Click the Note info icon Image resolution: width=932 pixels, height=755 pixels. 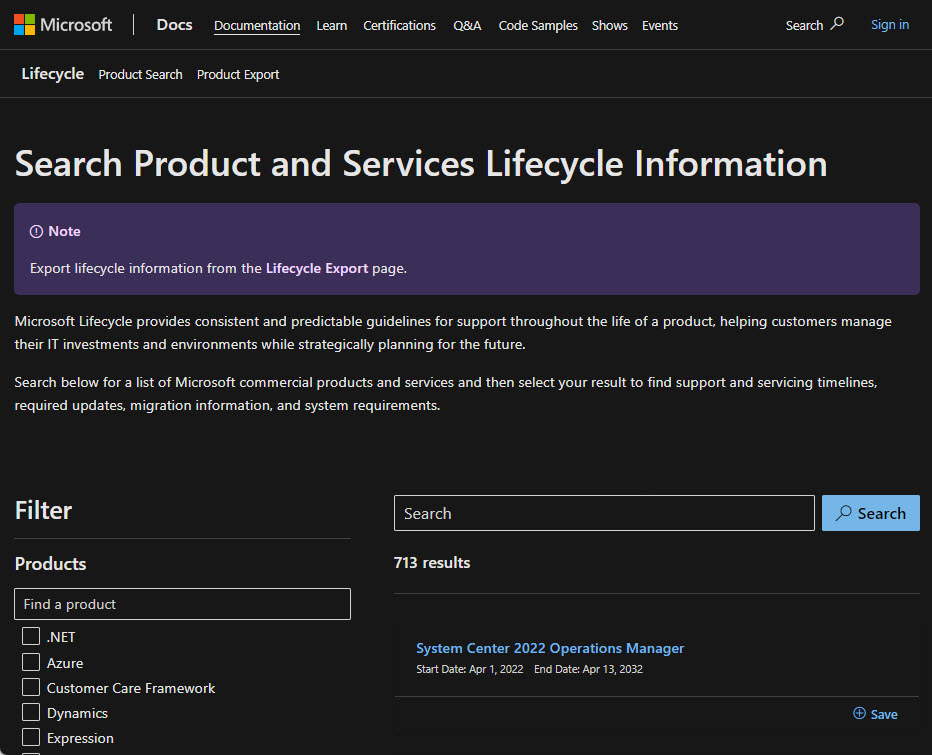[36, 232]
